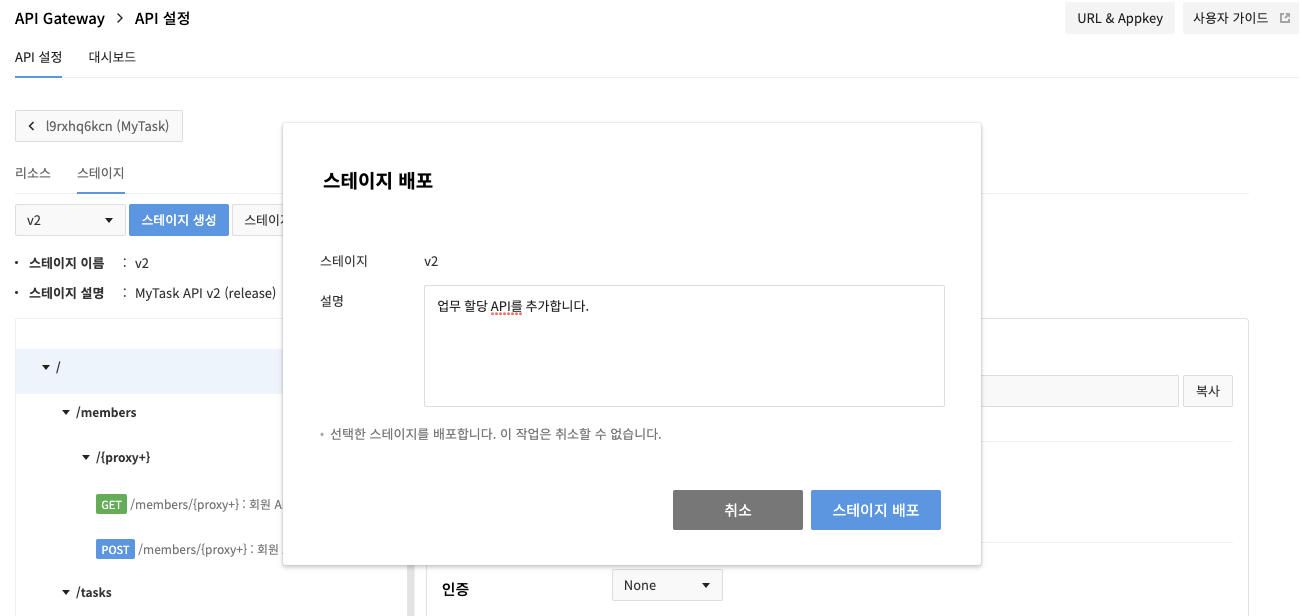Screen dimensions: 1302x616
Task: Click the back arrow beside l9rxhq6kcn (MyTask)
Action: tap(32, 127)
